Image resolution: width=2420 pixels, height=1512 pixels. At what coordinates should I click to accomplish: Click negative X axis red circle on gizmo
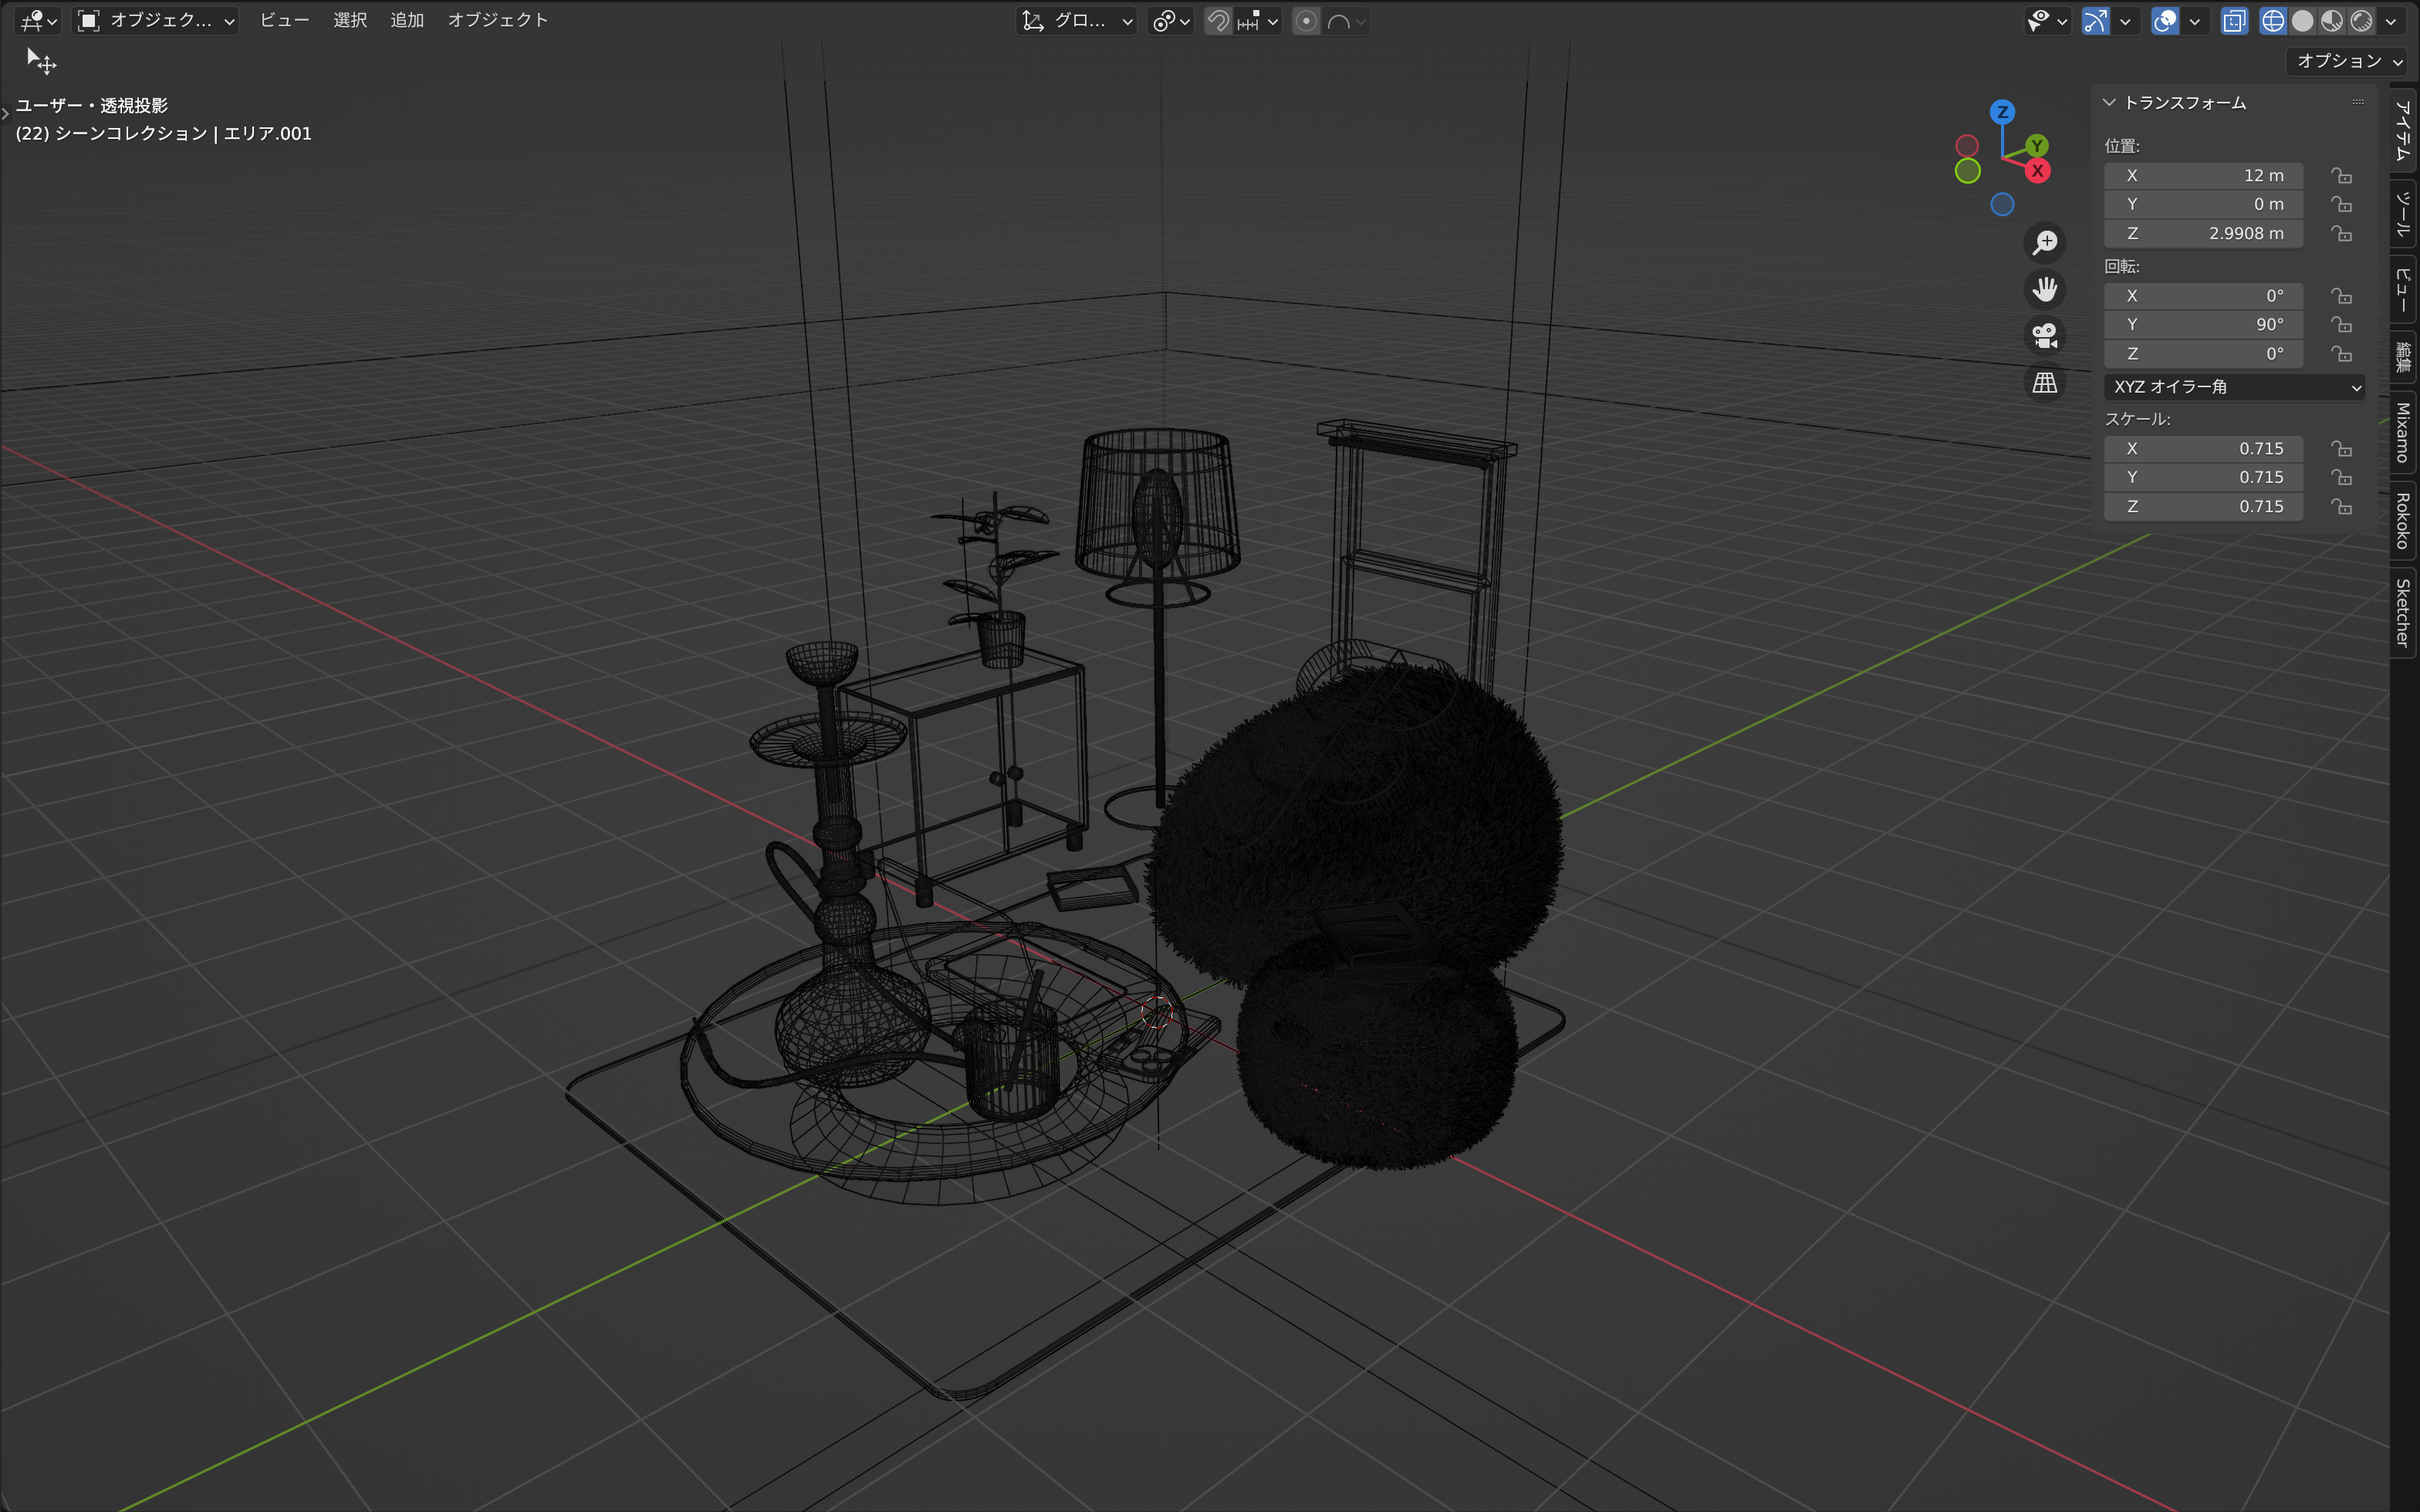[1967, 145]
